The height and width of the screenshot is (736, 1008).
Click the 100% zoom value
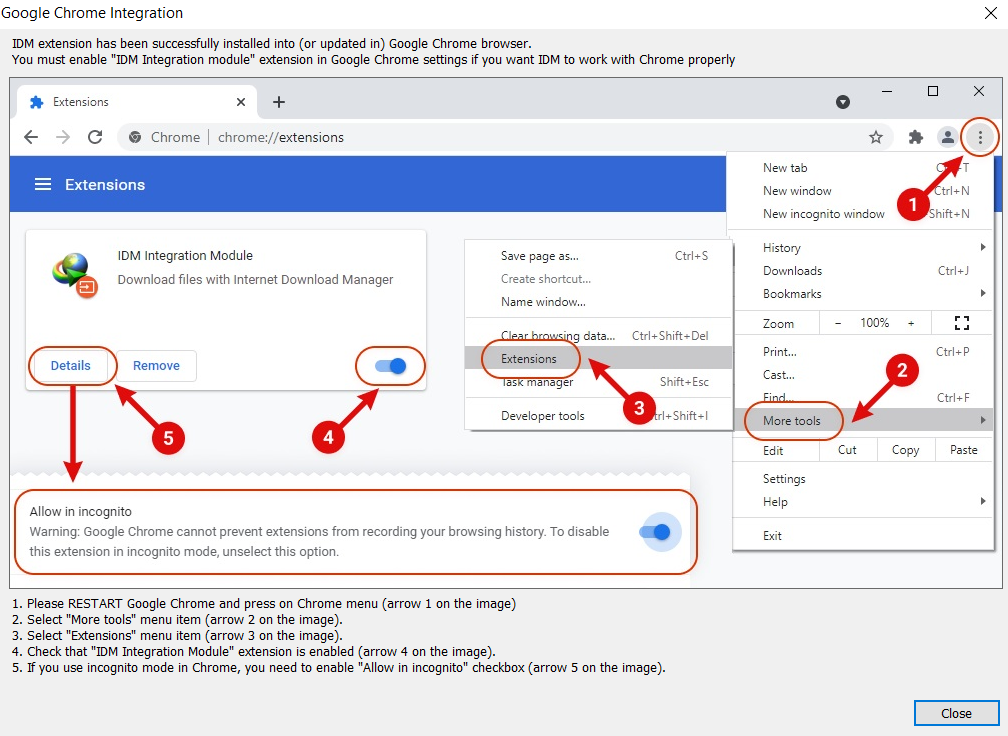click(874, 323)
